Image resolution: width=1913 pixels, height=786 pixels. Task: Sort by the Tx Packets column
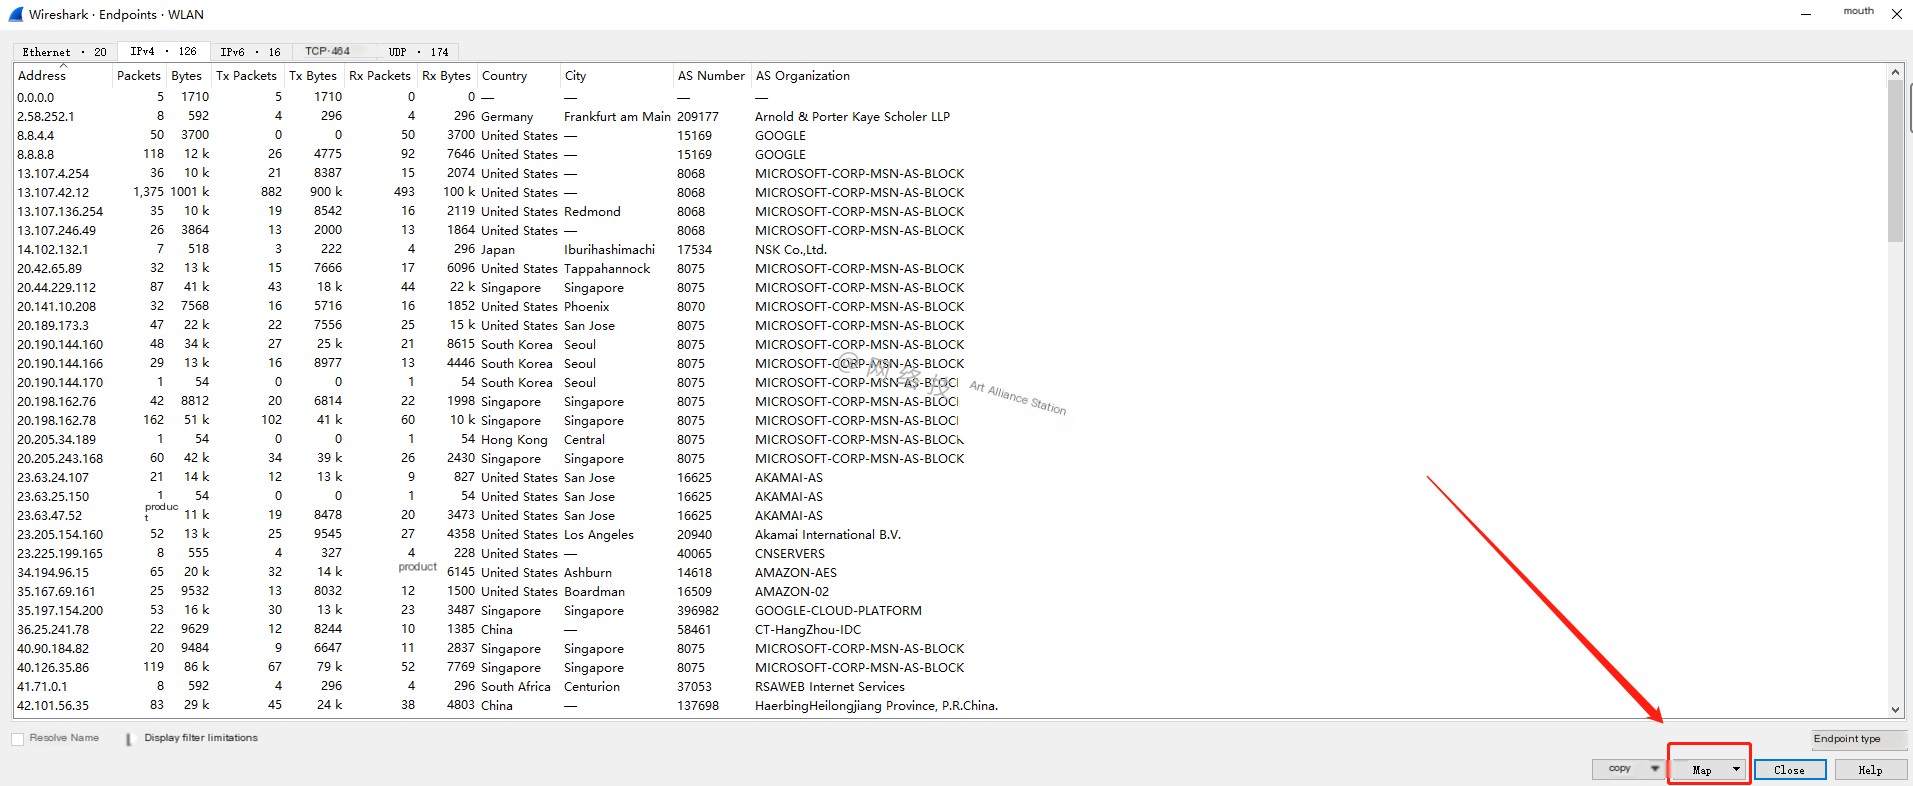click(x=247, y=76)
